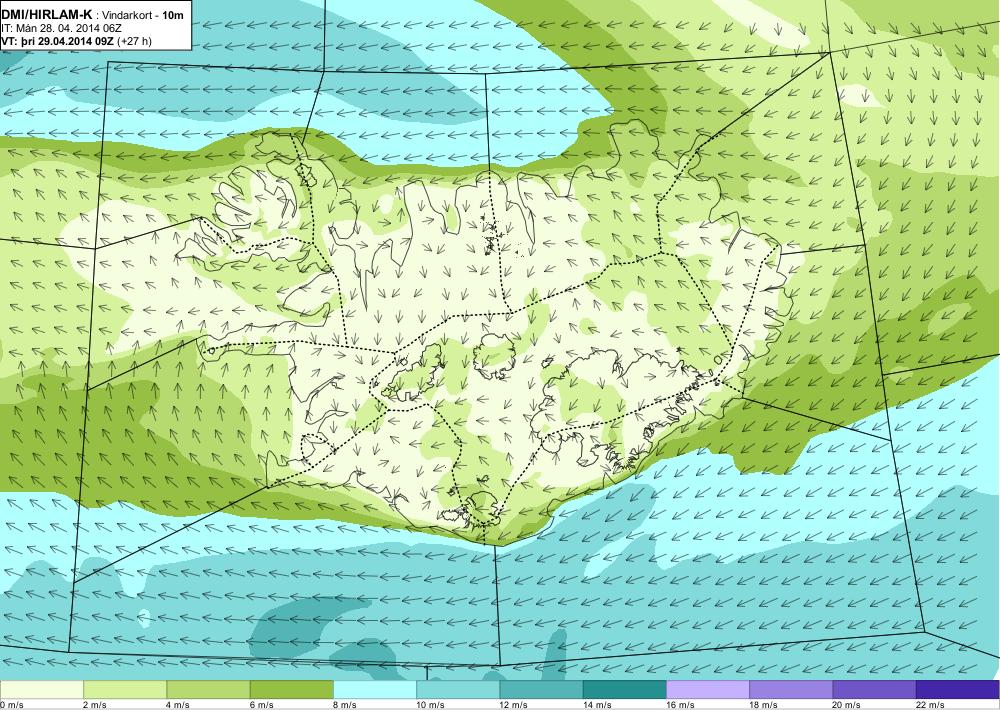Viewport: 1000px width, 710px height.
Task: Select the "4 m/s" legend label
Action: (179, 705)
